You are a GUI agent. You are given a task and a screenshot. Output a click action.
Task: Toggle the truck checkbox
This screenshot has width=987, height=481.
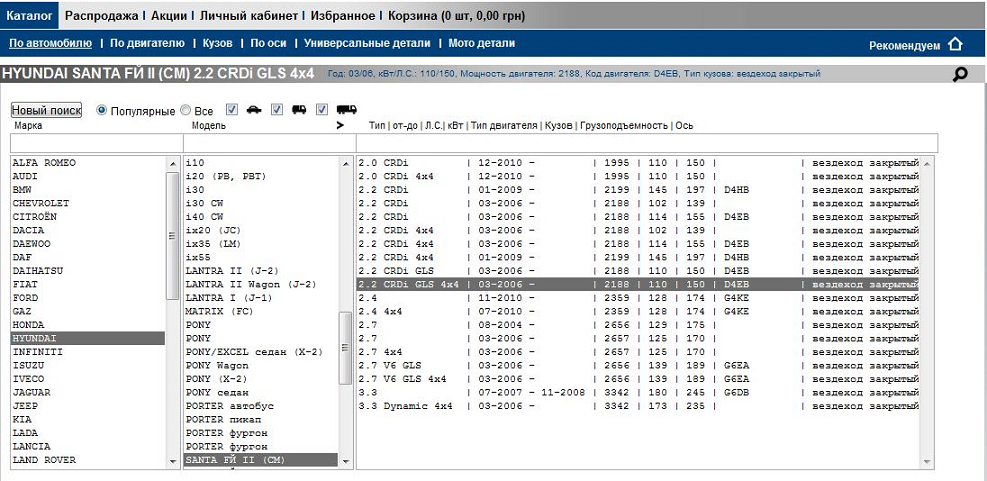tap(322, 110)
